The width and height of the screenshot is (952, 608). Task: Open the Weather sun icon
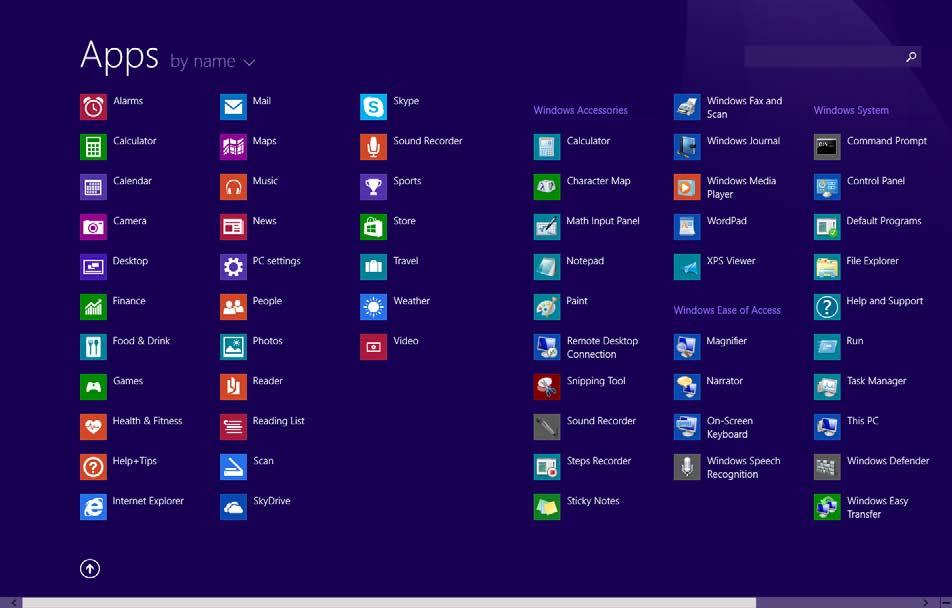click(x=373, y=307)
